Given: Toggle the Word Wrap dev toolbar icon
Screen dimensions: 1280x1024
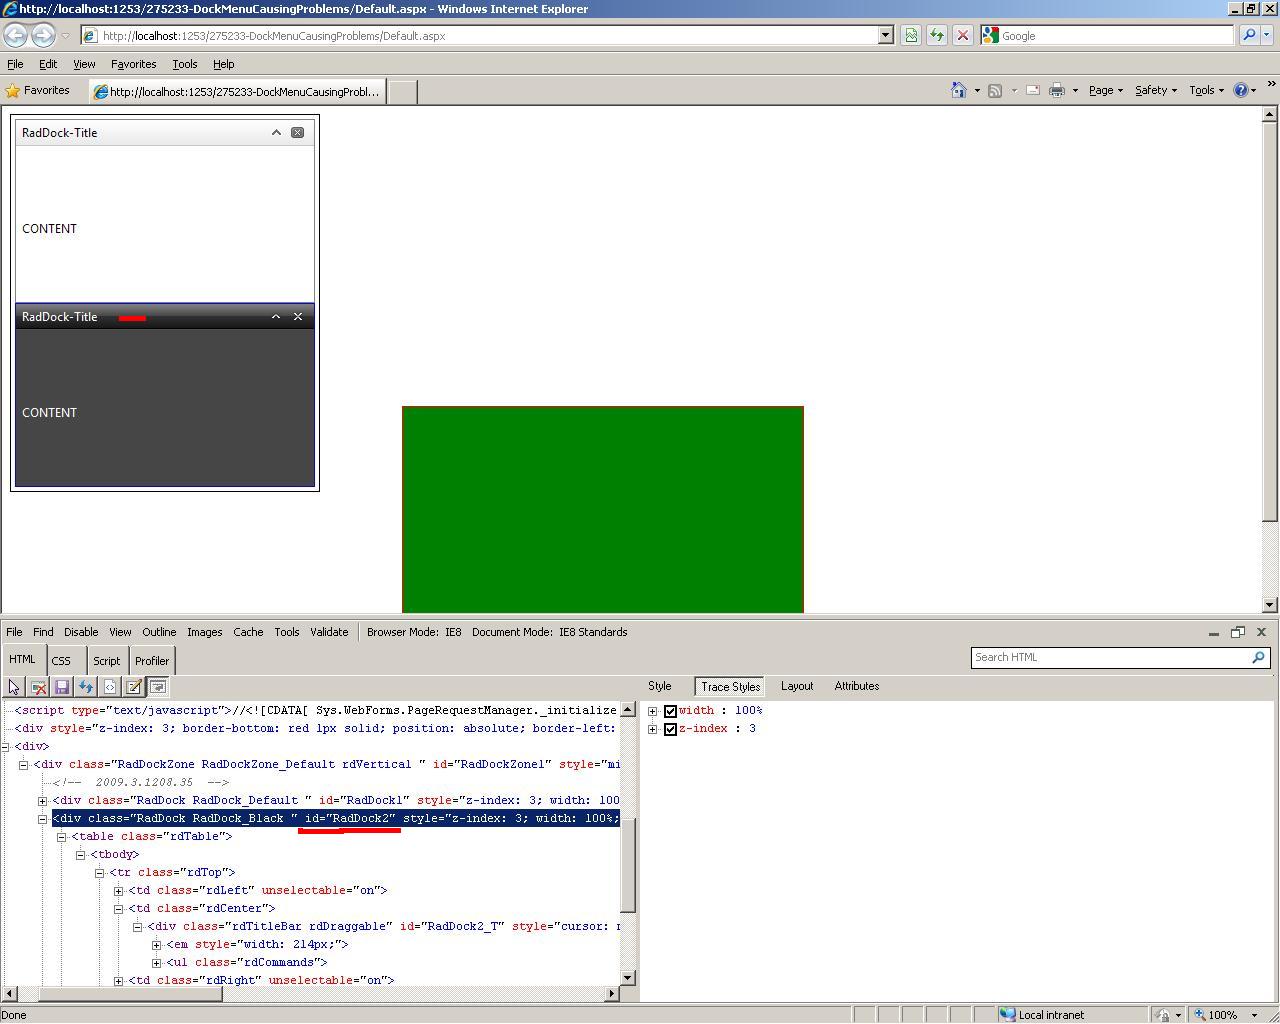Looking at the screenshot, I should [x=158, y=687].
